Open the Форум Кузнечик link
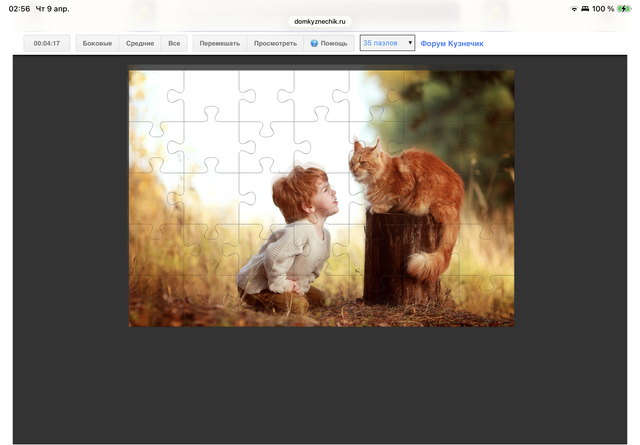640x445 pixels. point(452,44)
